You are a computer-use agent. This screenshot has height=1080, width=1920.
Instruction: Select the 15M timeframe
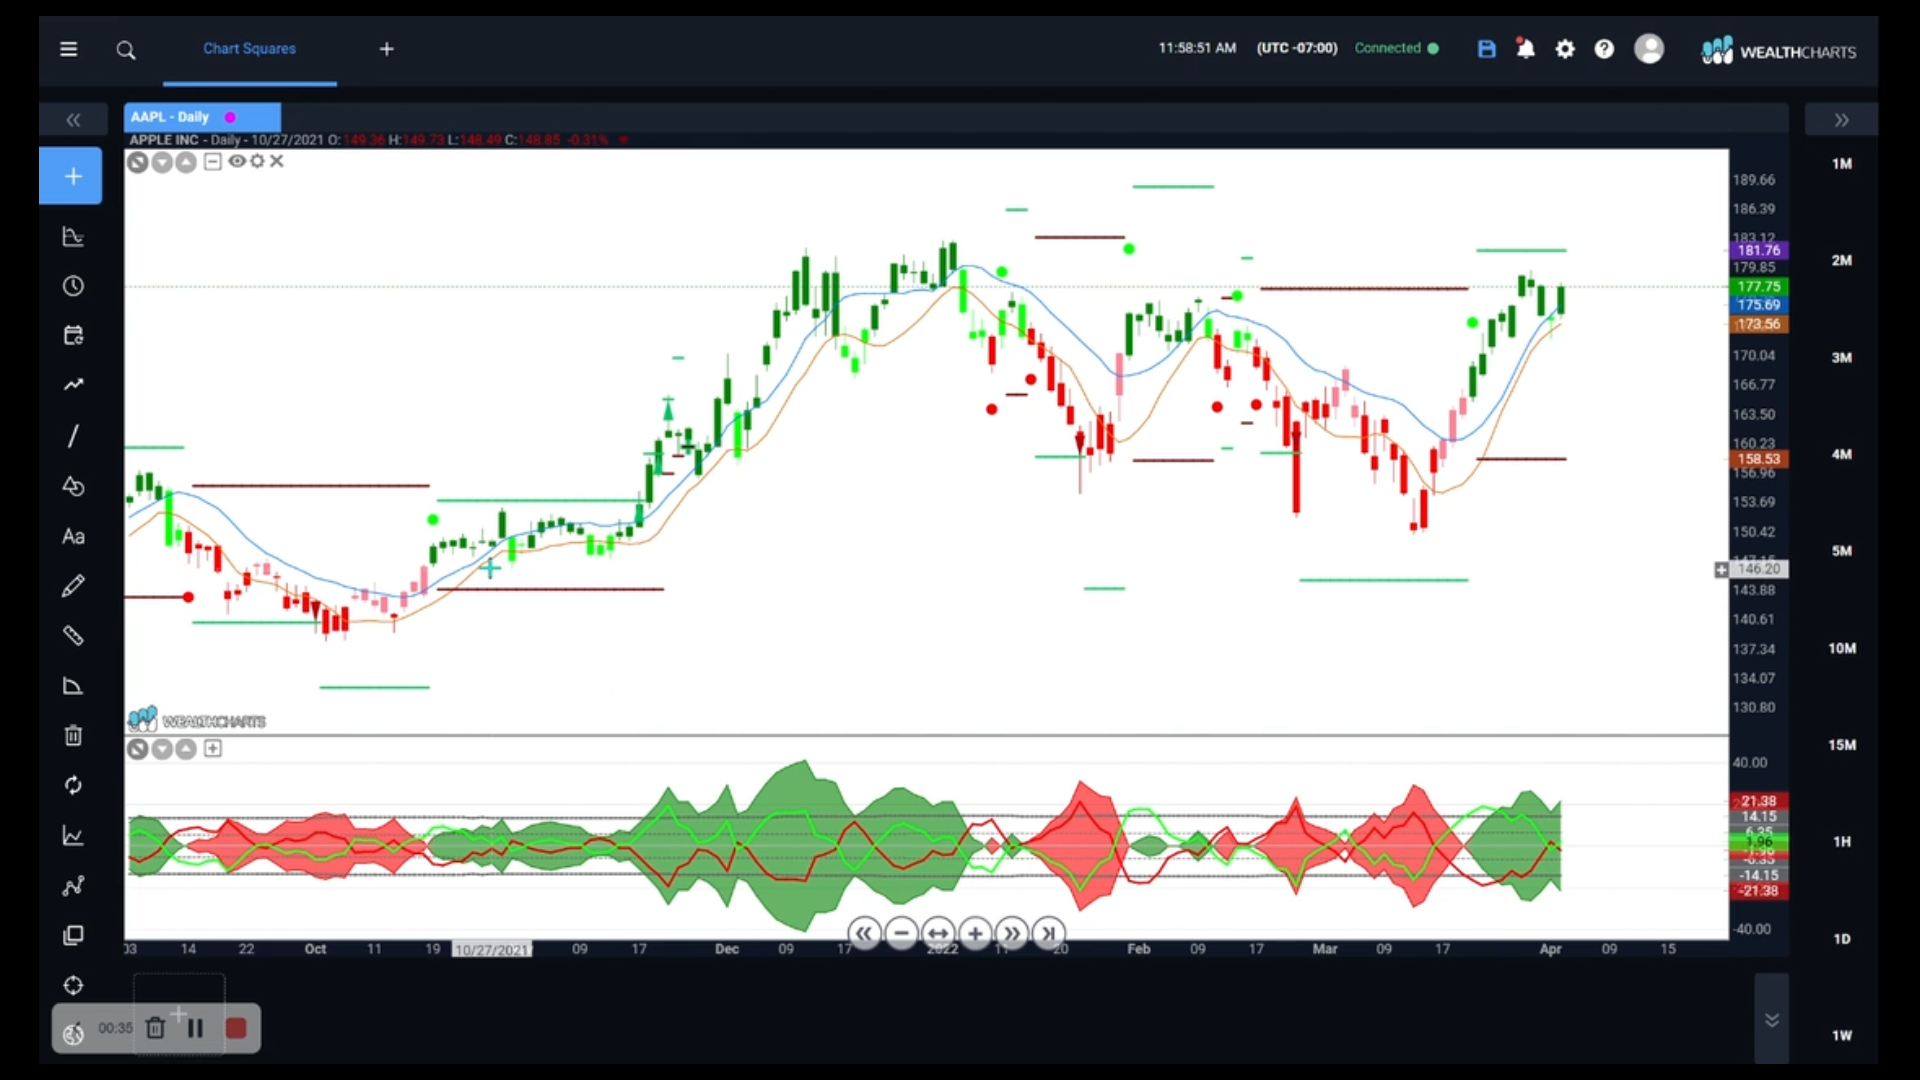(x=1842, y=745)
